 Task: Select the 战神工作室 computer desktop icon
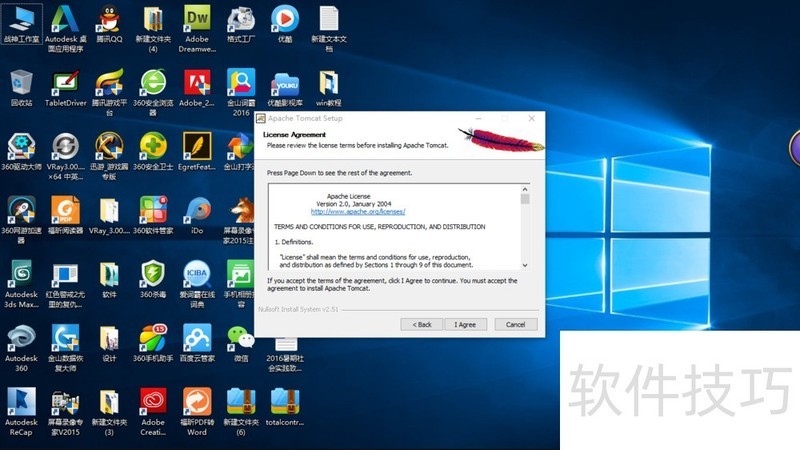pyautogui.click(x=22, y=23)
